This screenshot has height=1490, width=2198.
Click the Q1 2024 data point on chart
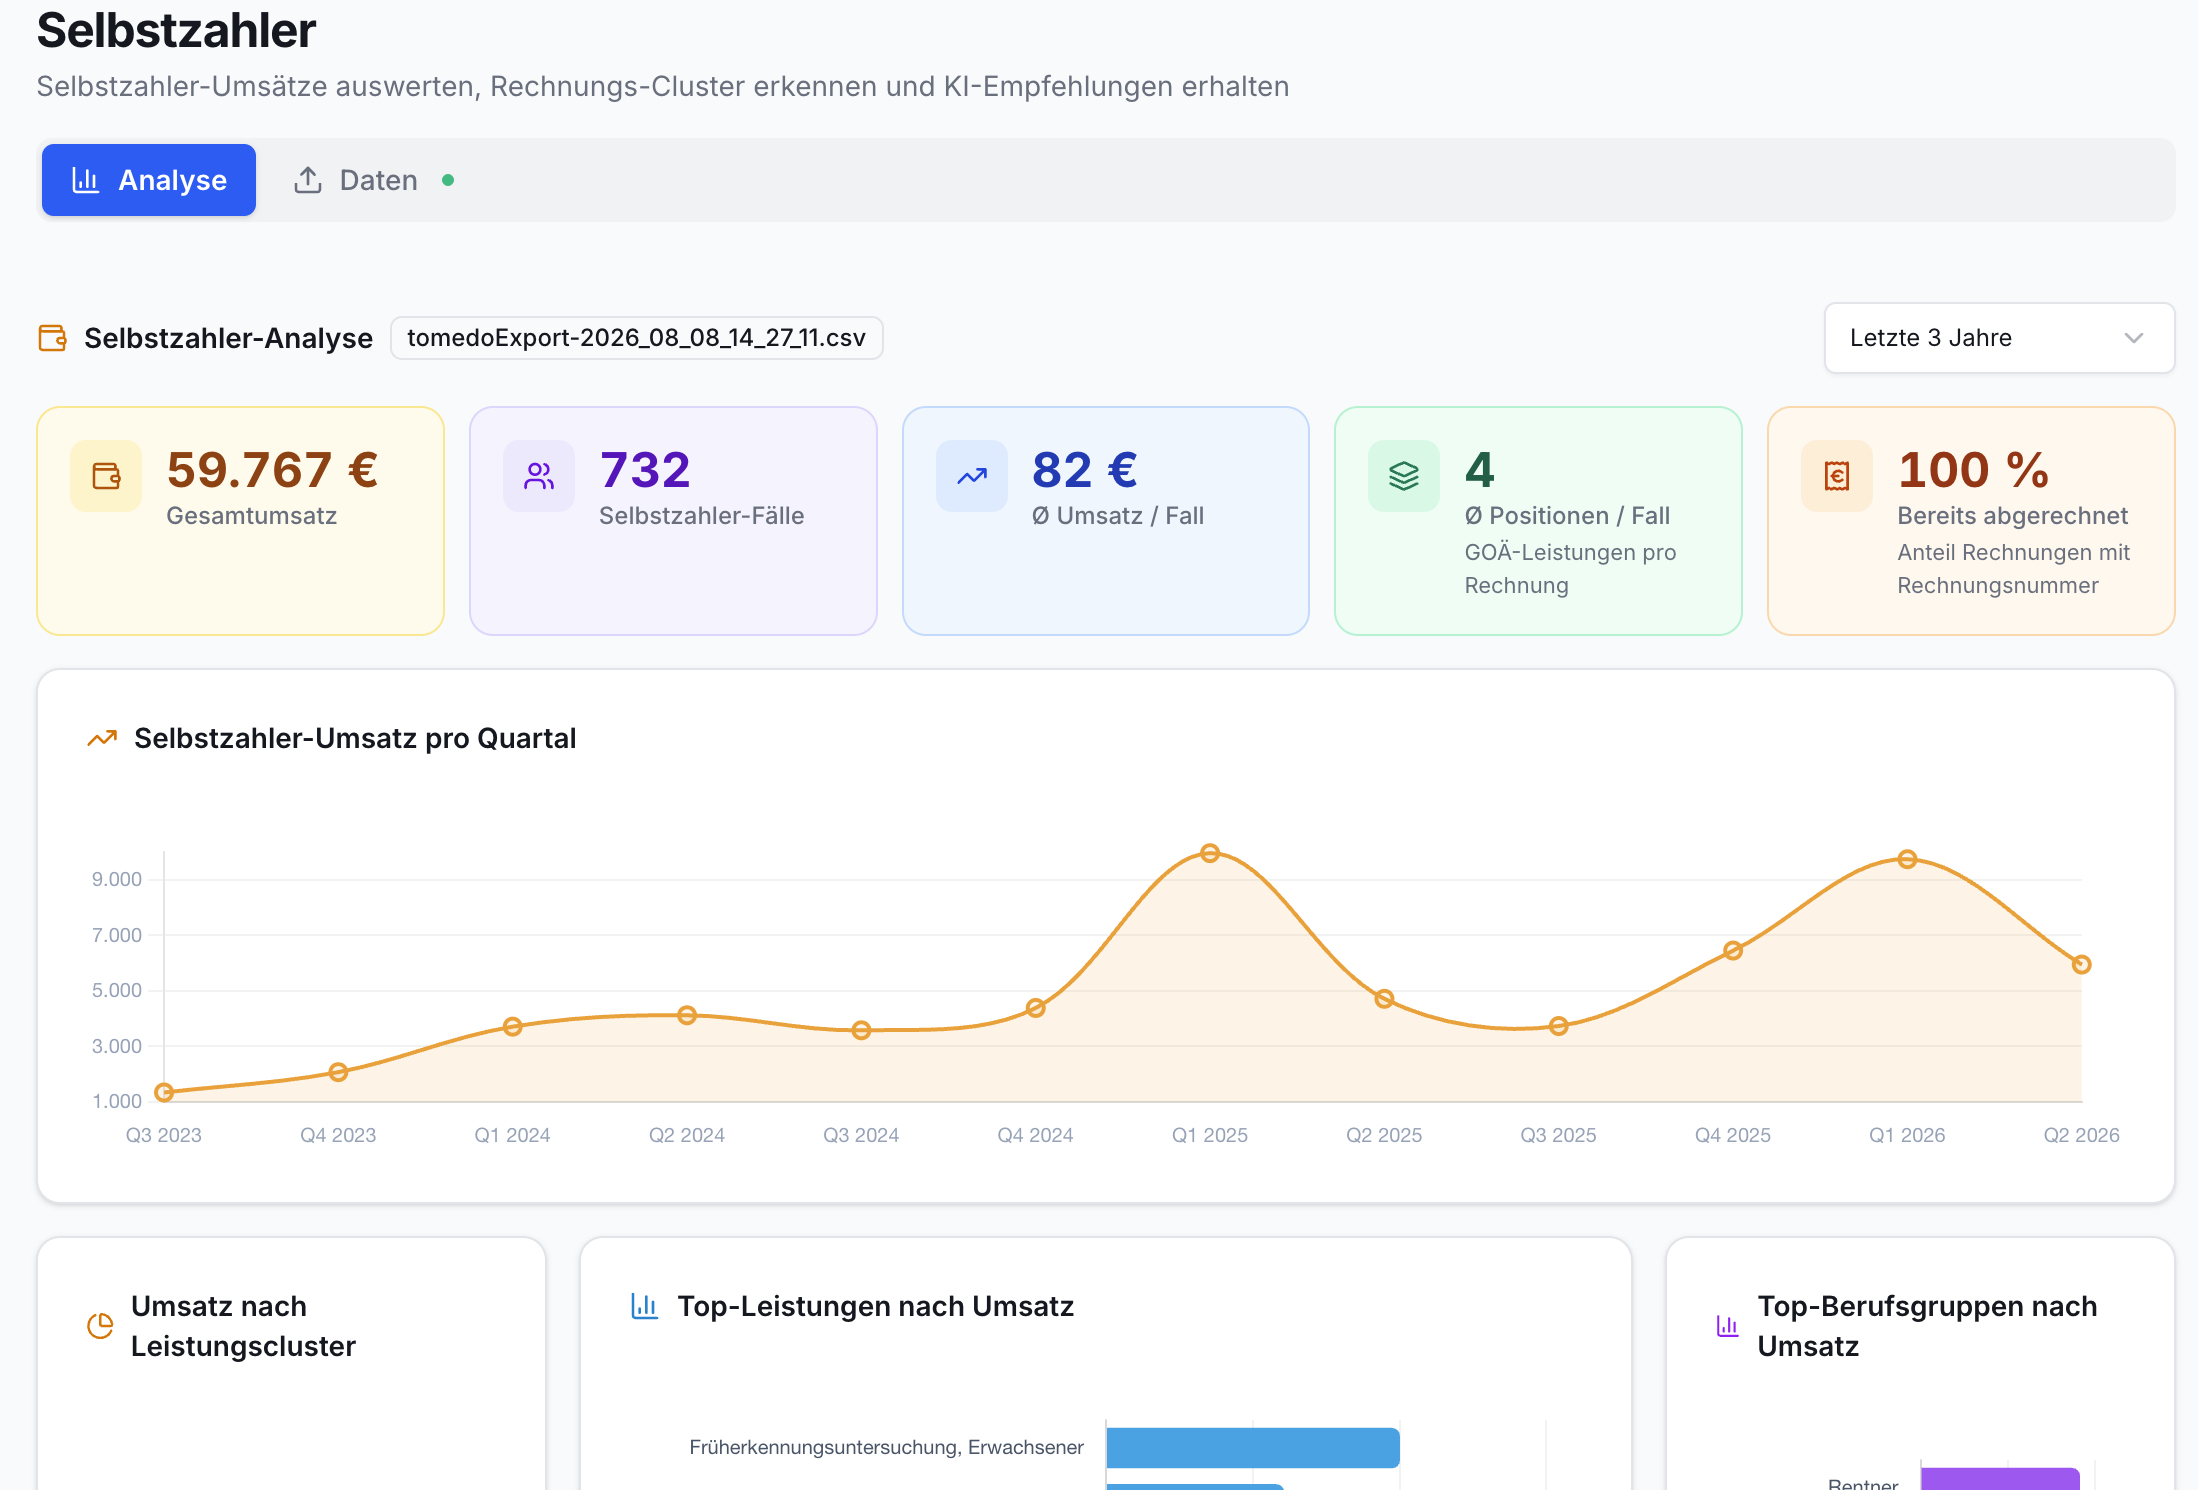tap(513, 1026)
